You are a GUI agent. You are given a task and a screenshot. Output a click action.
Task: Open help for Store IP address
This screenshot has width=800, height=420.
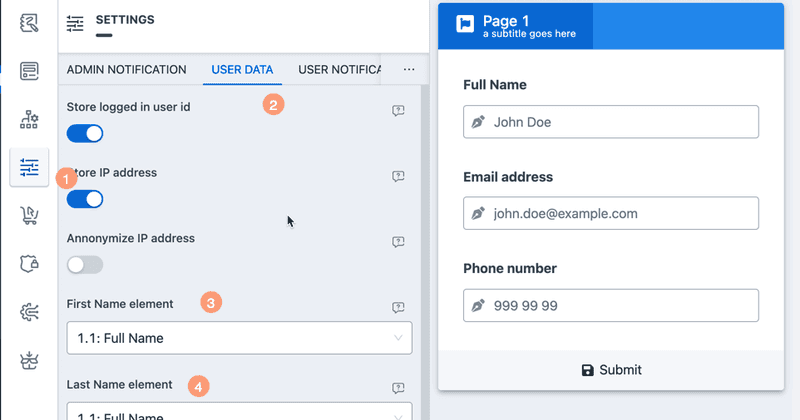(398, 176)
